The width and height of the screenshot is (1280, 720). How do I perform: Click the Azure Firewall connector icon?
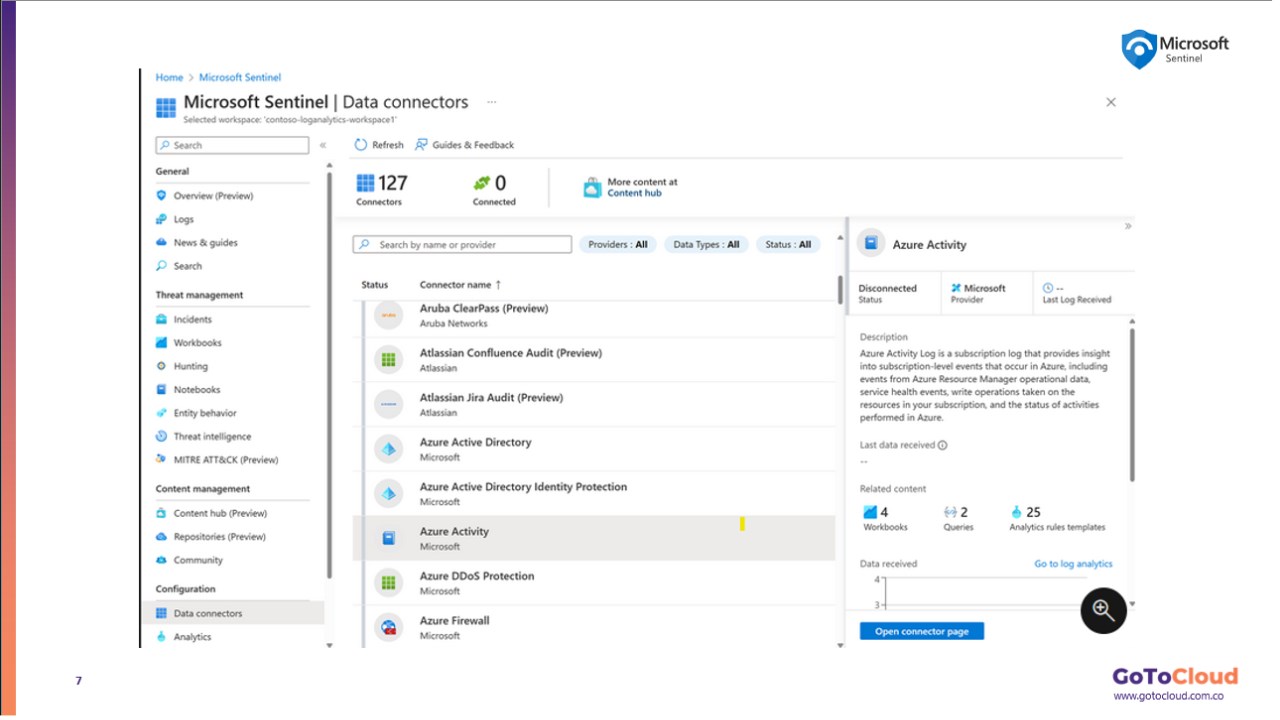point(388,627)
